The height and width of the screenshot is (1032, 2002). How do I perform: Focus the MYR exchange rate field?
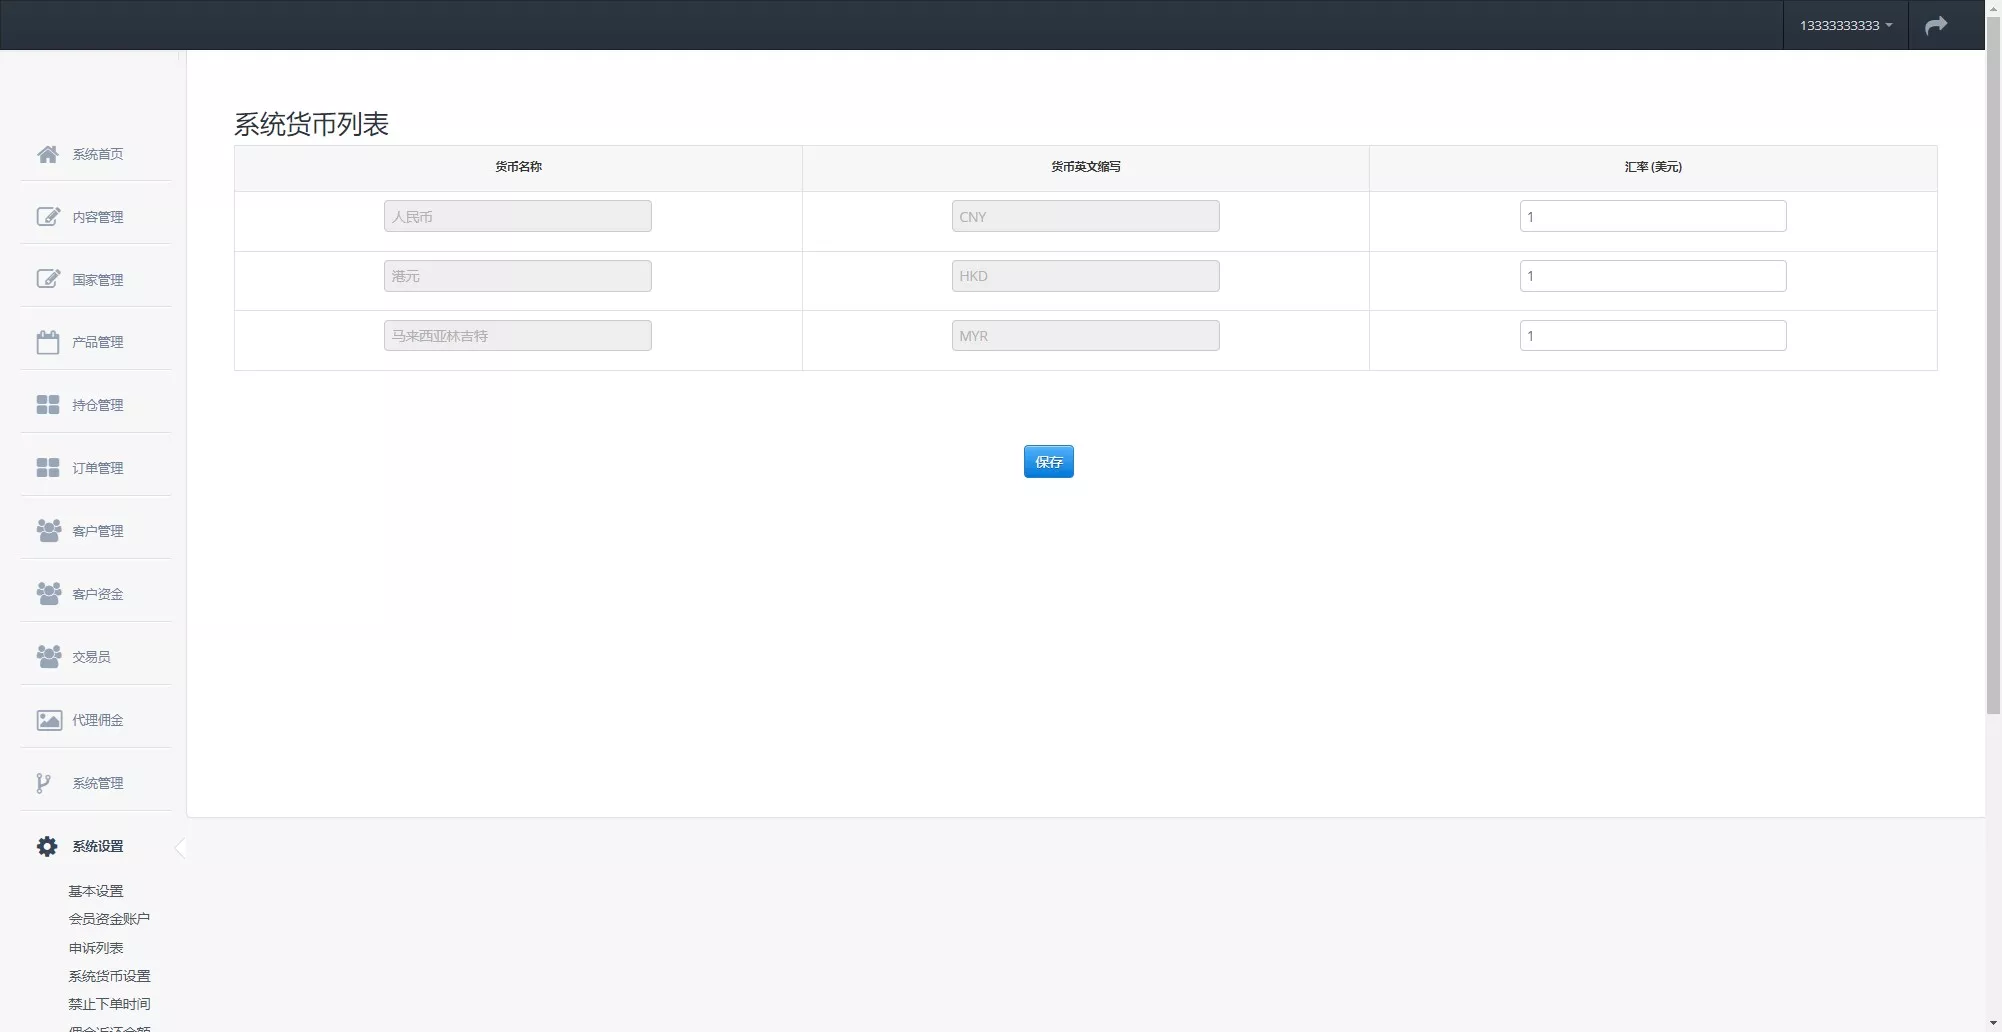click(1652, 336)
